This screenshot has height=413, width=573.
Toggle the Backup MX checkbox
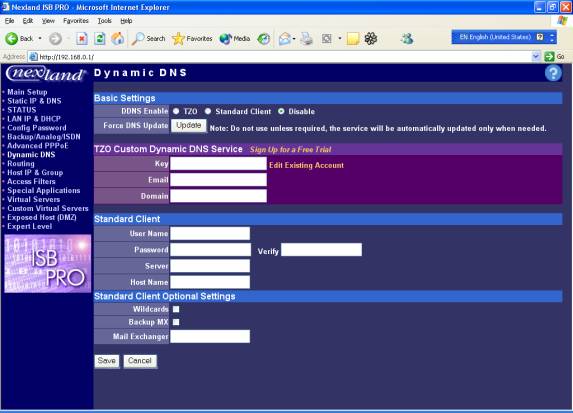pyautogui.click(x=176, y=322)
